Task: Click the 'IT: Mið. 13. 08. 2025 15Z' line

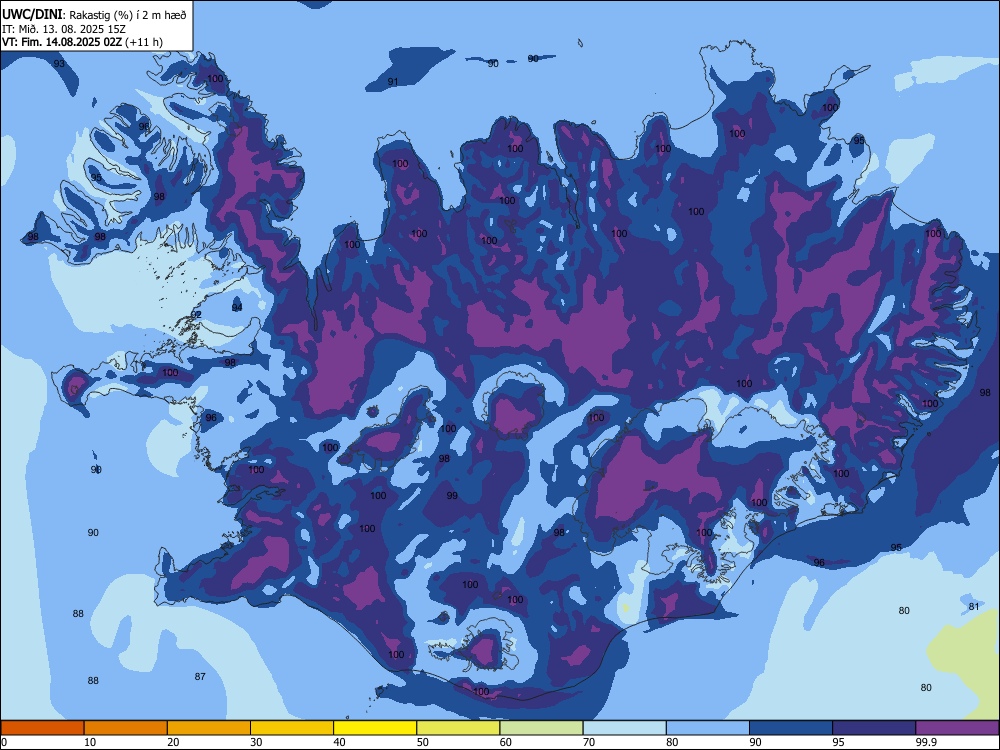Action: (x=63, y=29)
